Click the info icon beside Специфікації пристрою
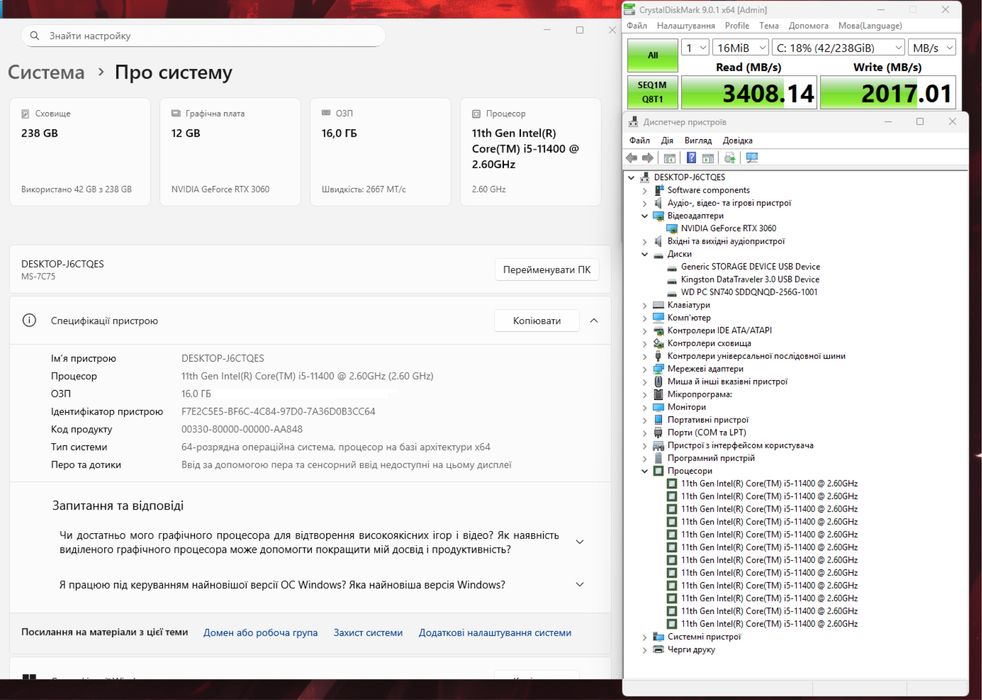982x700 pixels. [29, 321]
